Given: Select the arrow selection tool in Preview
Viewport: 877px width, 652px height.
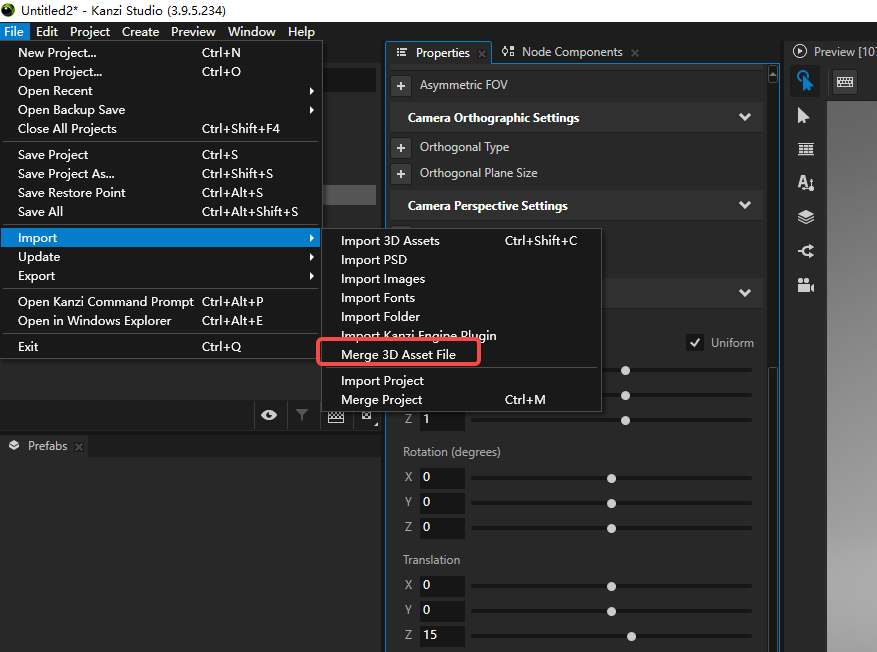Looking at the screenshot, I should [804, 116].
